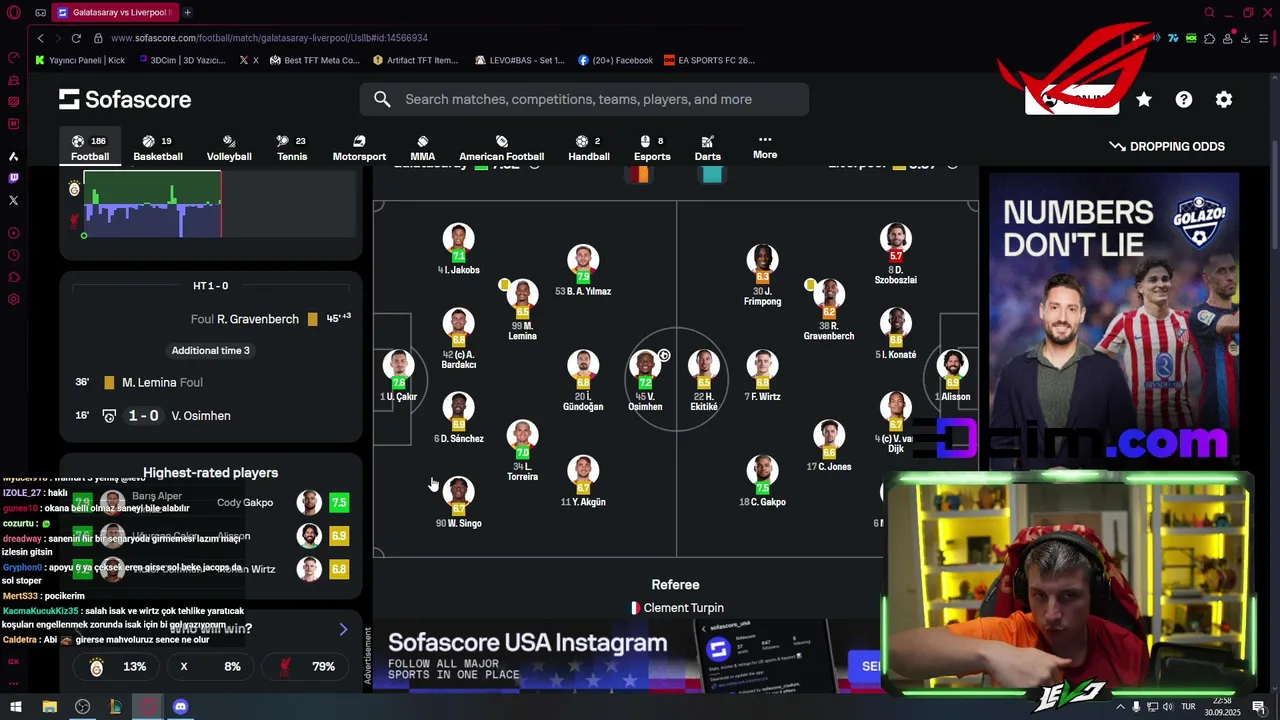Open the American Football tab

[501, 148]
